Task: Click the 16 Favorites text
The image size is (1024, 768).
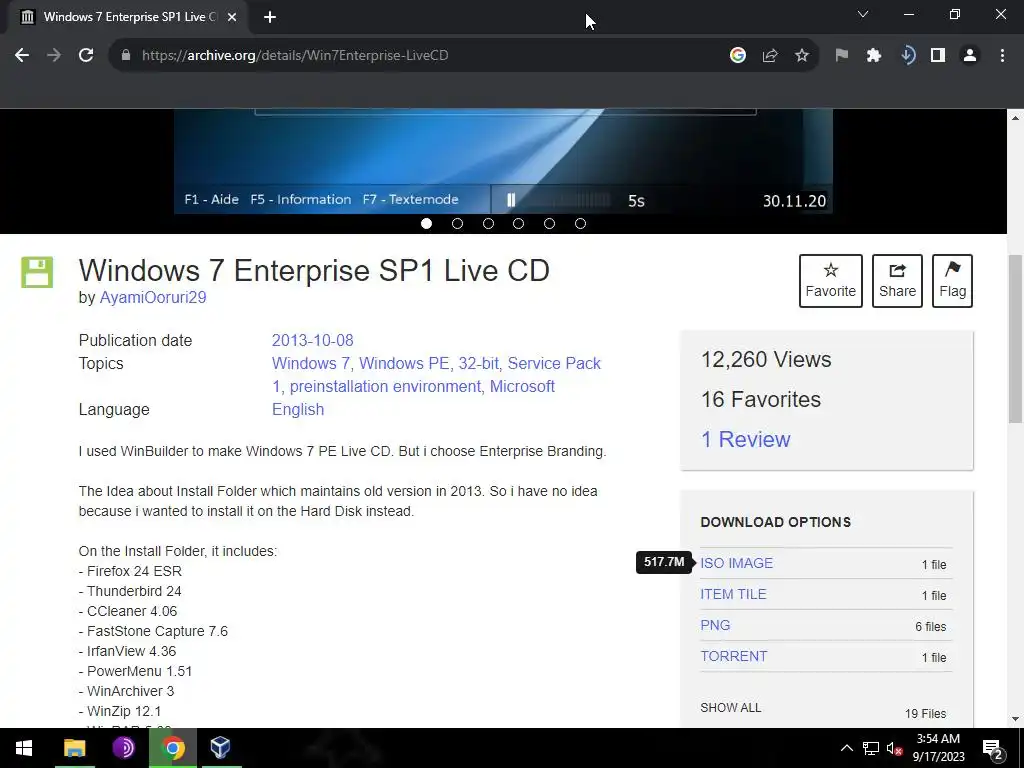Action: (x=761, y=399)
